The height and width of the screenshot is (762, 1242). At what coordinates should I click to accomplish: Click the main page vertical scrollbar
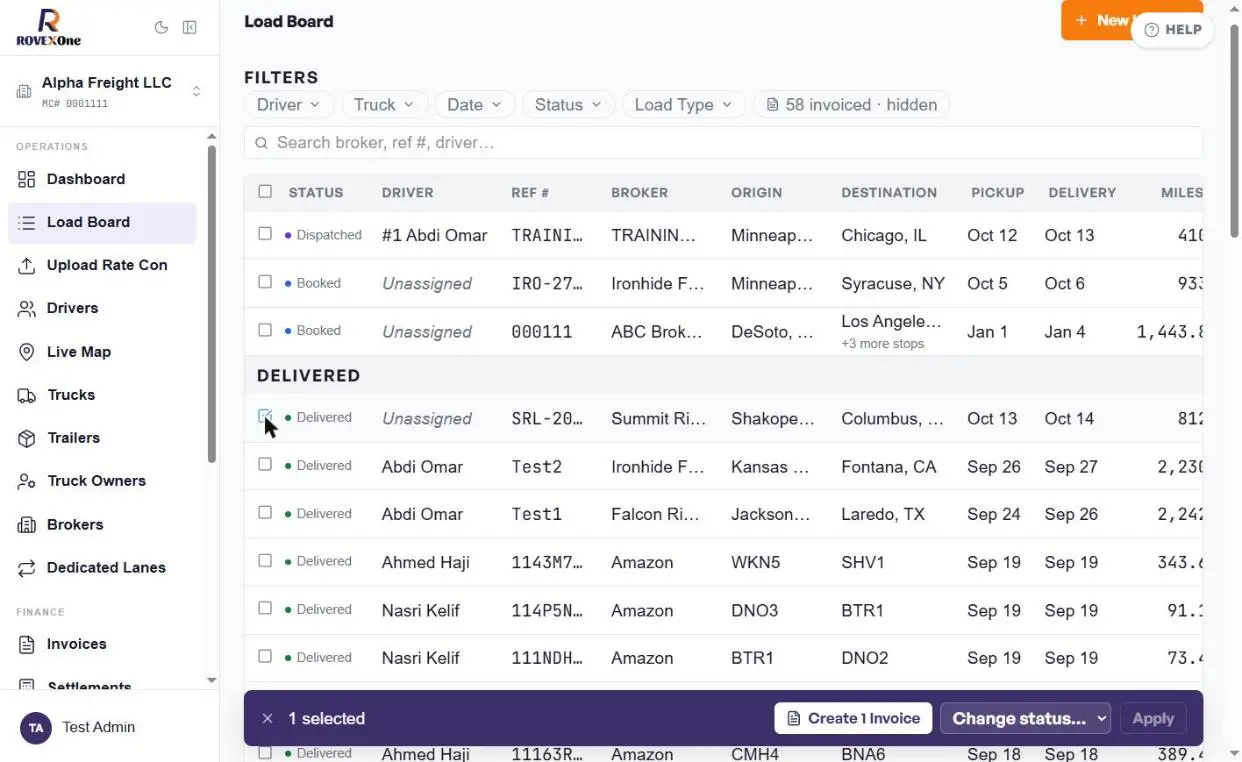1234,130
